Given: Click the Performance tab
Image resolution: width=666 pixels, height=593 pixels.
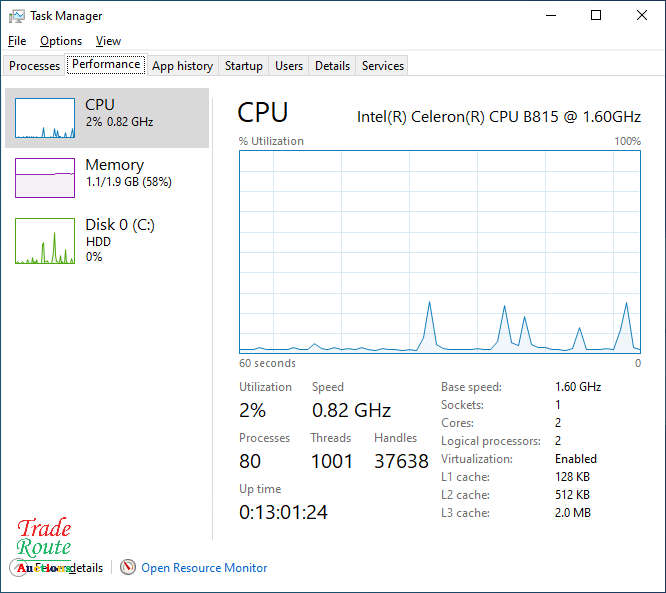Looking at the screenshot, I should pyautogui.click(x=106, y=64).
